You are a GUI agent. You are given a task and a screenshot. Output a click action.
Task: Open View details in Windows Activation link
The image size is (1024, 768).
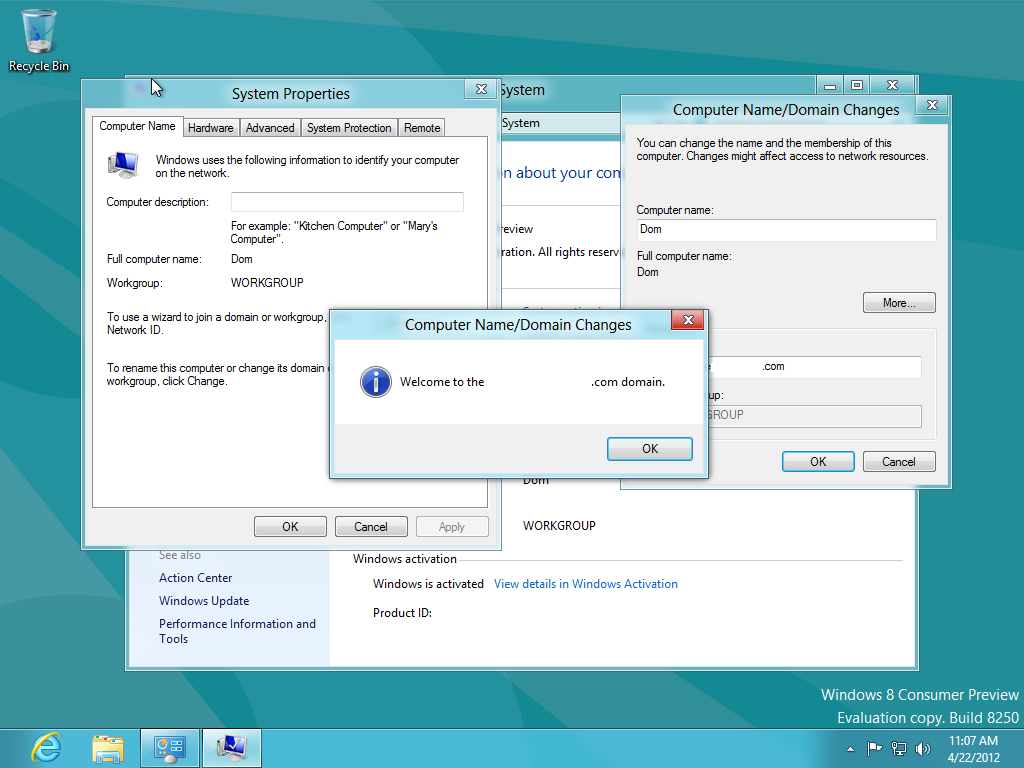[586, 584]
